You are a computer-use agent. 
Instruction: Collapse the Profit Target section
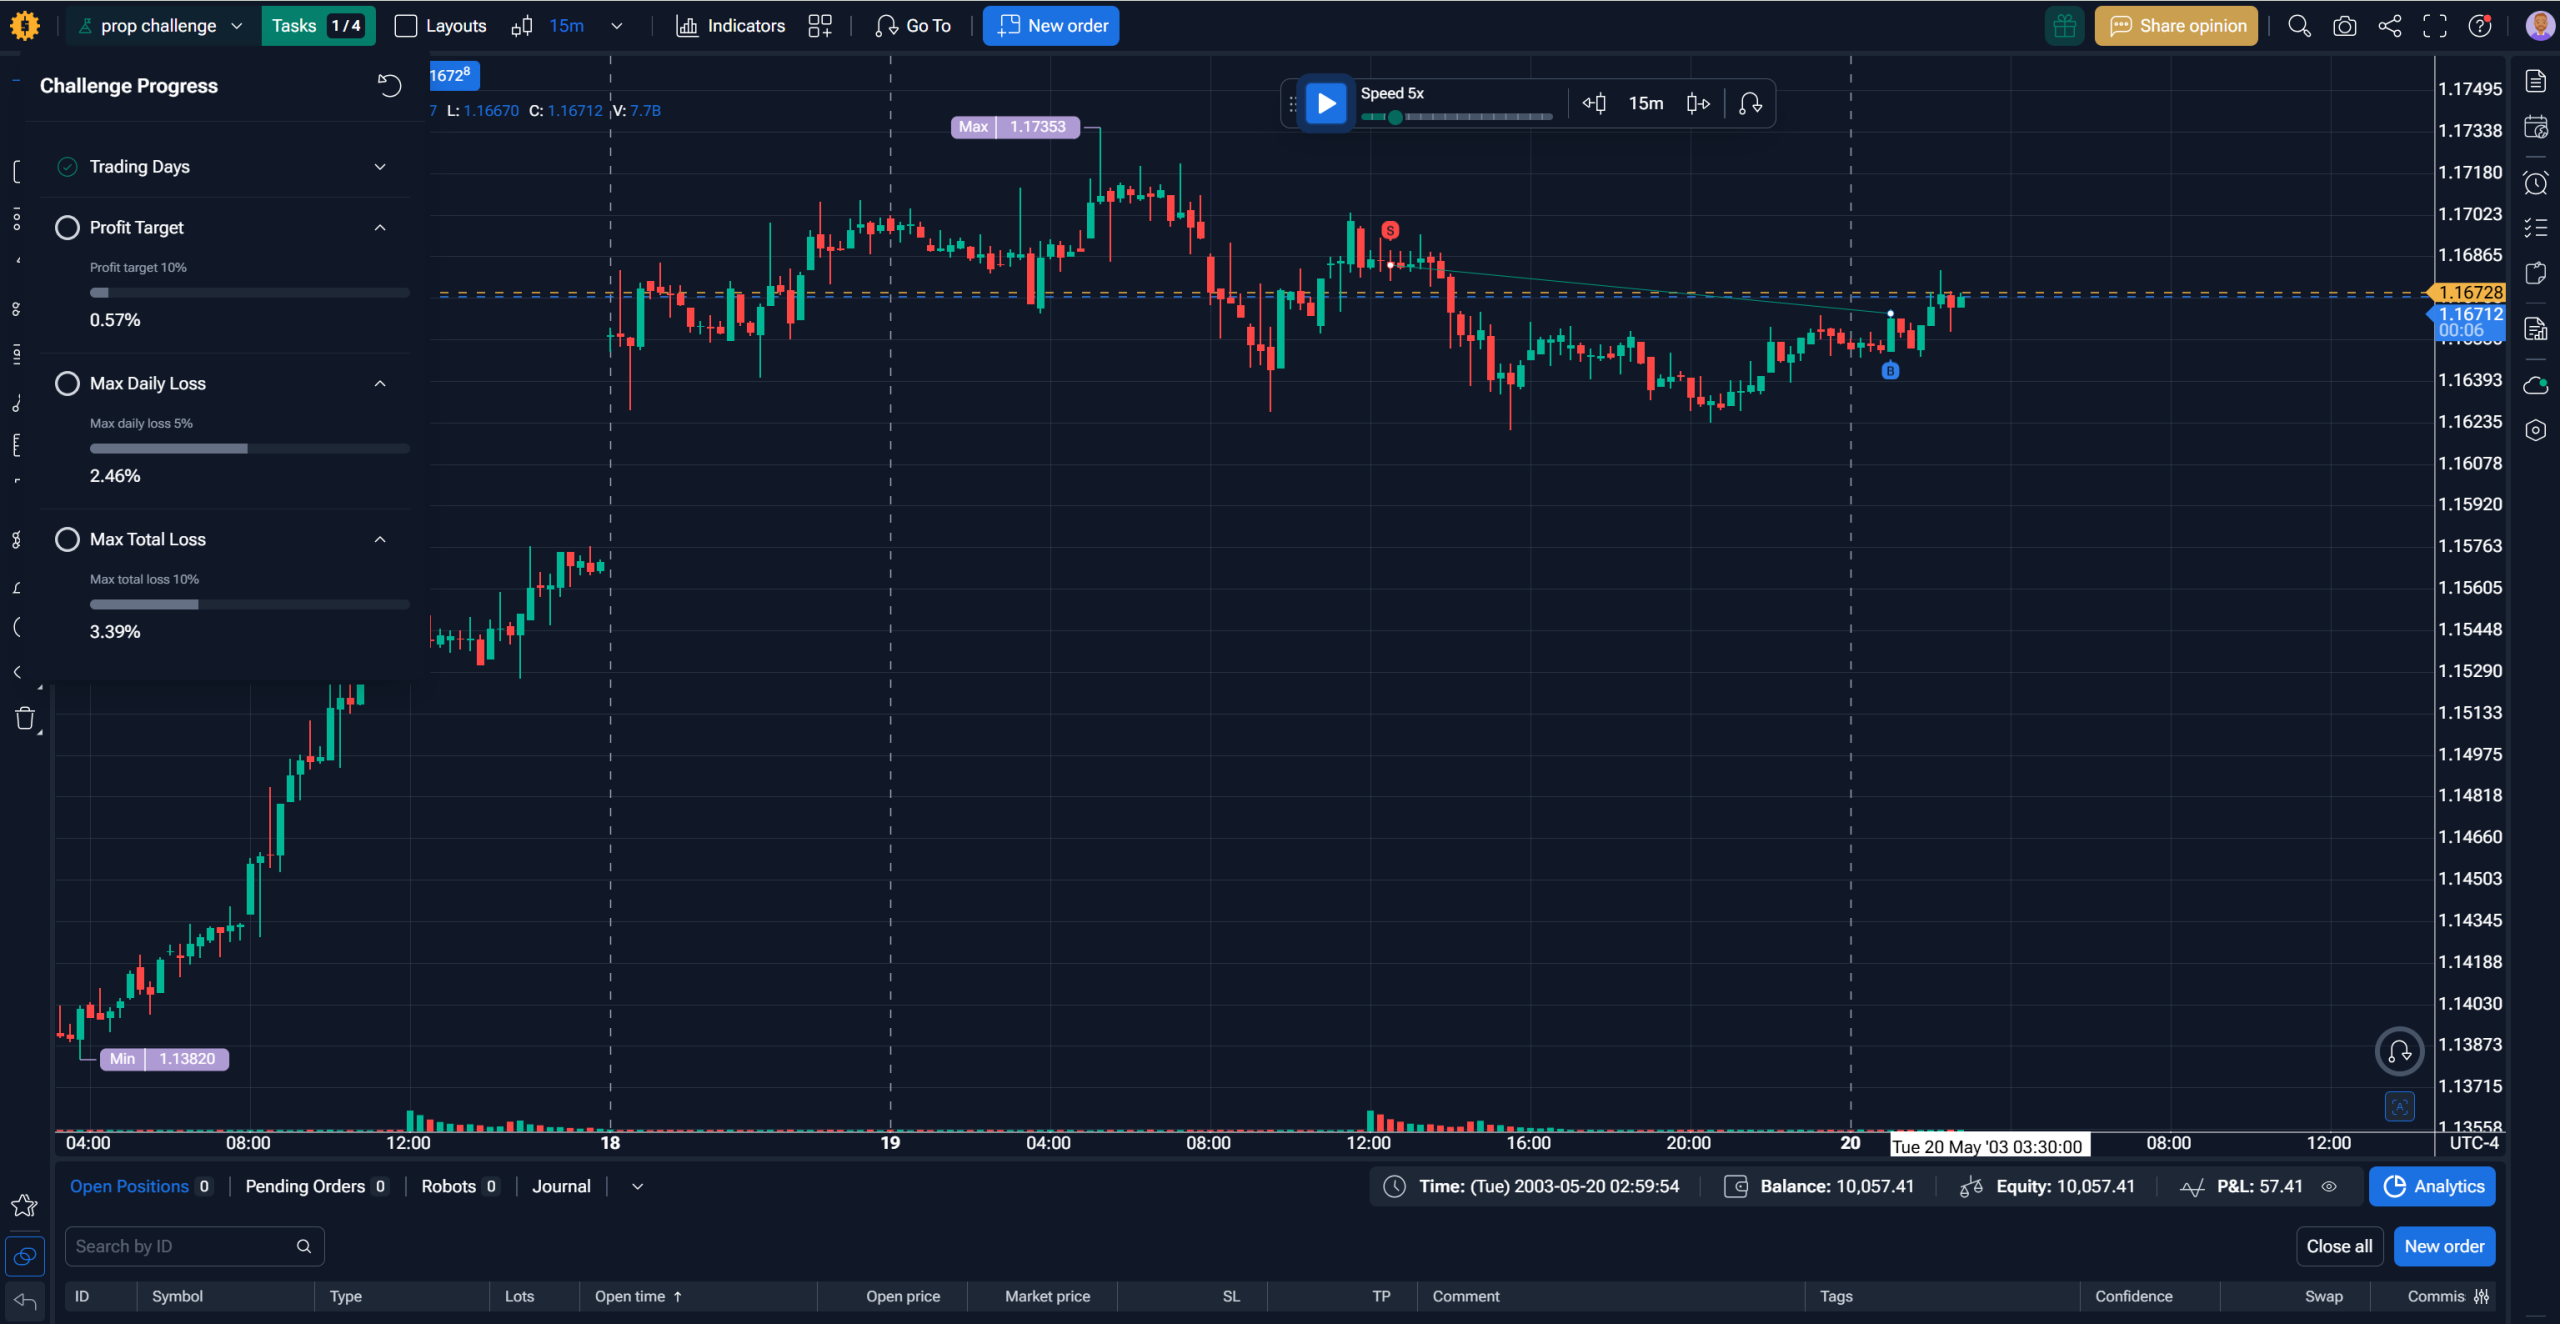[x=380, y=228]
